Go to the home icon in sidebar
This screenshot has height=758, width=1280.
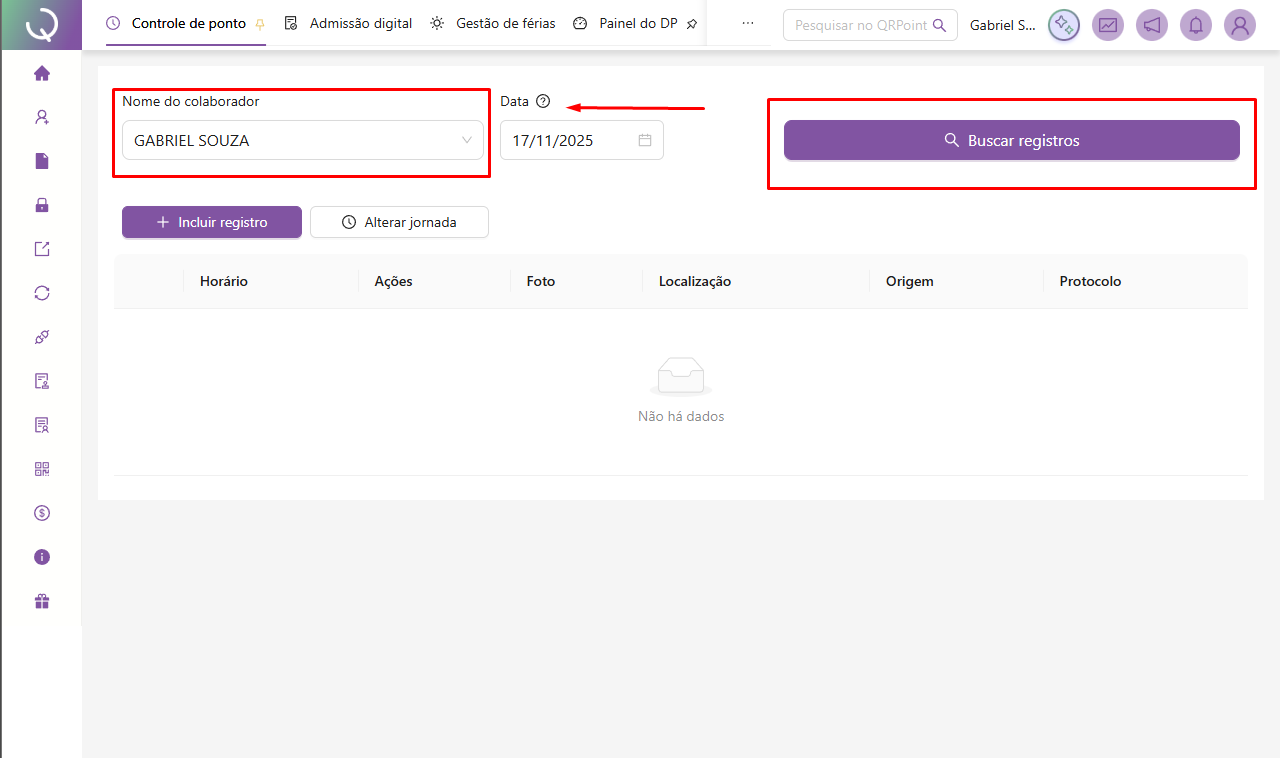click(42, 73)
